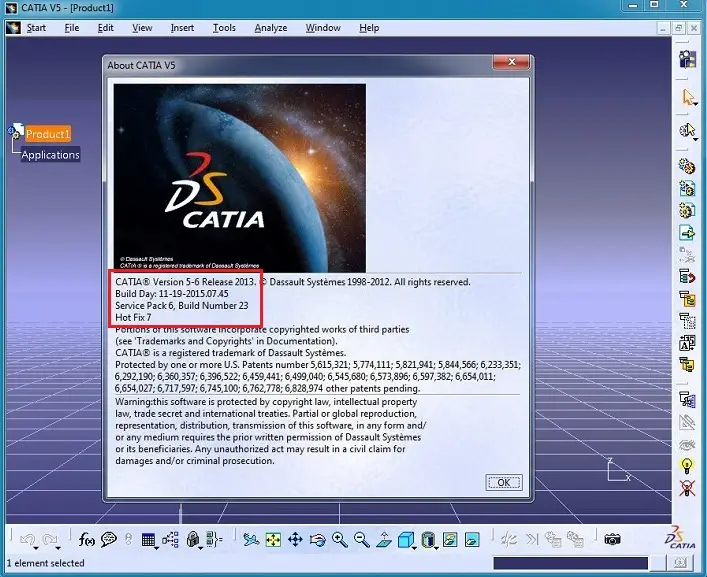Expand the Design Table dropdown arrow
The image size is (707, 577).
coord(156,548)
